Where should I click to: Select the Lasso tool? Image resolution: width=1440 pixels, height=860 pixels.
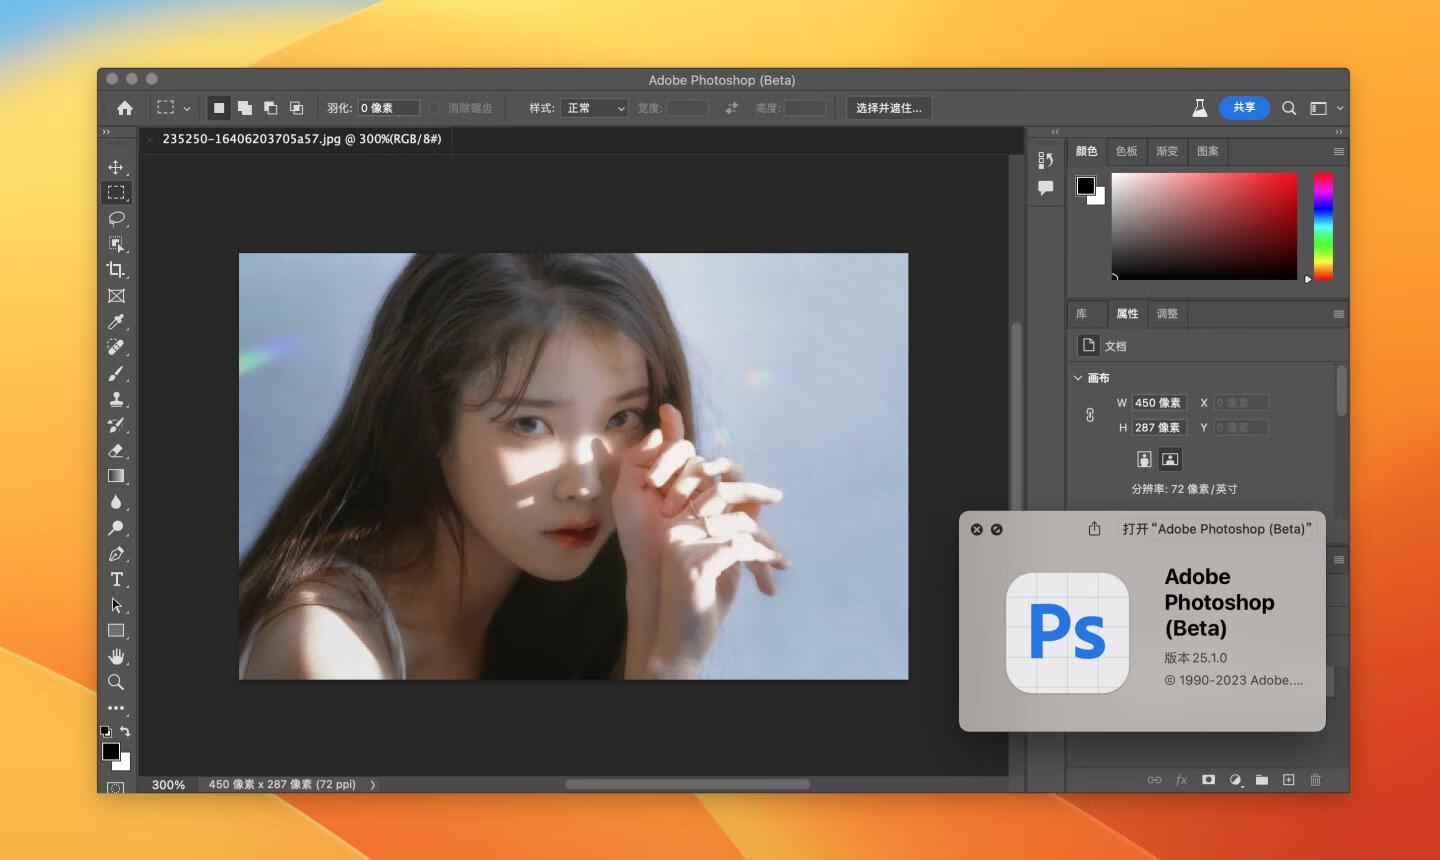point(116,218)
